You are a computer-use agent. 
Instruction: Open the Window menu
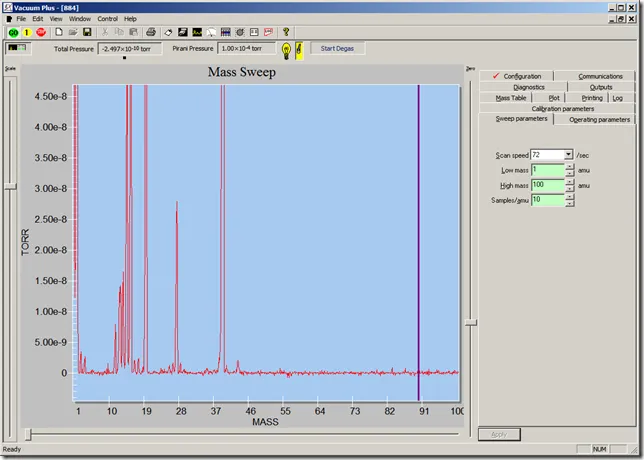[x=80, y=19]
